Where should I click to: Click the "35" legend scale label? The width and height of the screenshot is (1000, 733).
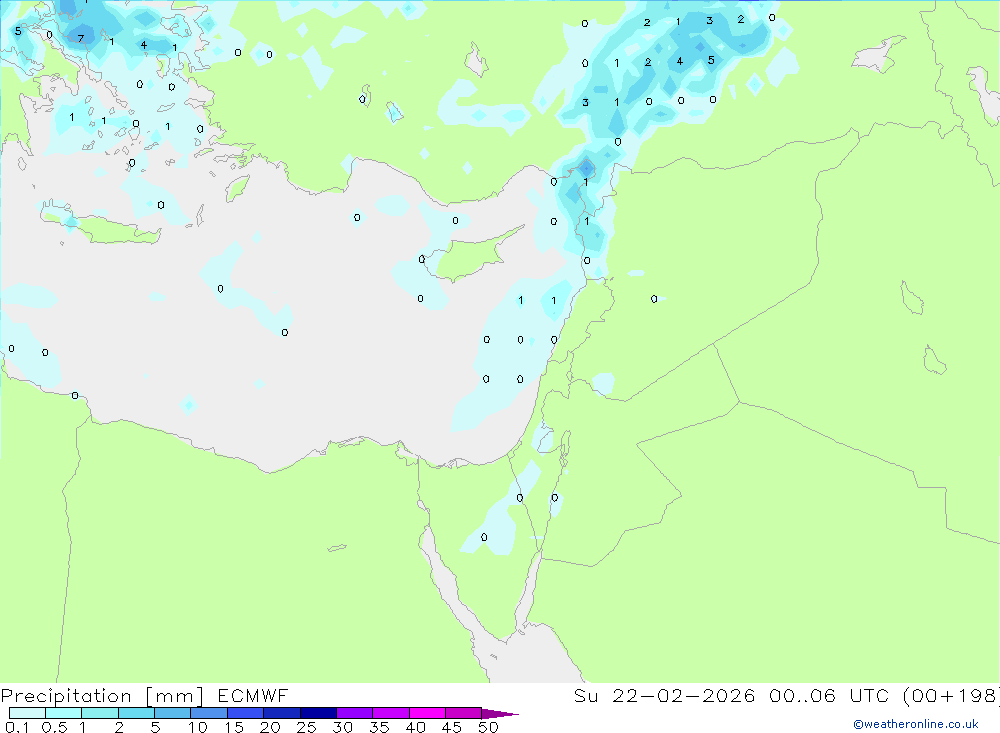pyautogui.click(x=379, y=727)
